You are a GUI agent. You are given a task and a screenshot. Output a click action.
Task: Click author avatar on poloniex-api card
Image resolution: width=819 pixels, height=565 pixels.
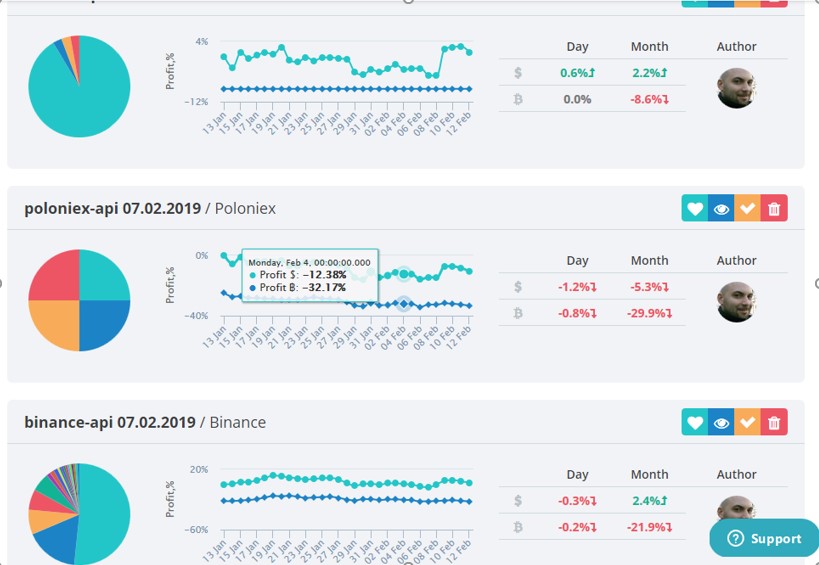(736, 301)
